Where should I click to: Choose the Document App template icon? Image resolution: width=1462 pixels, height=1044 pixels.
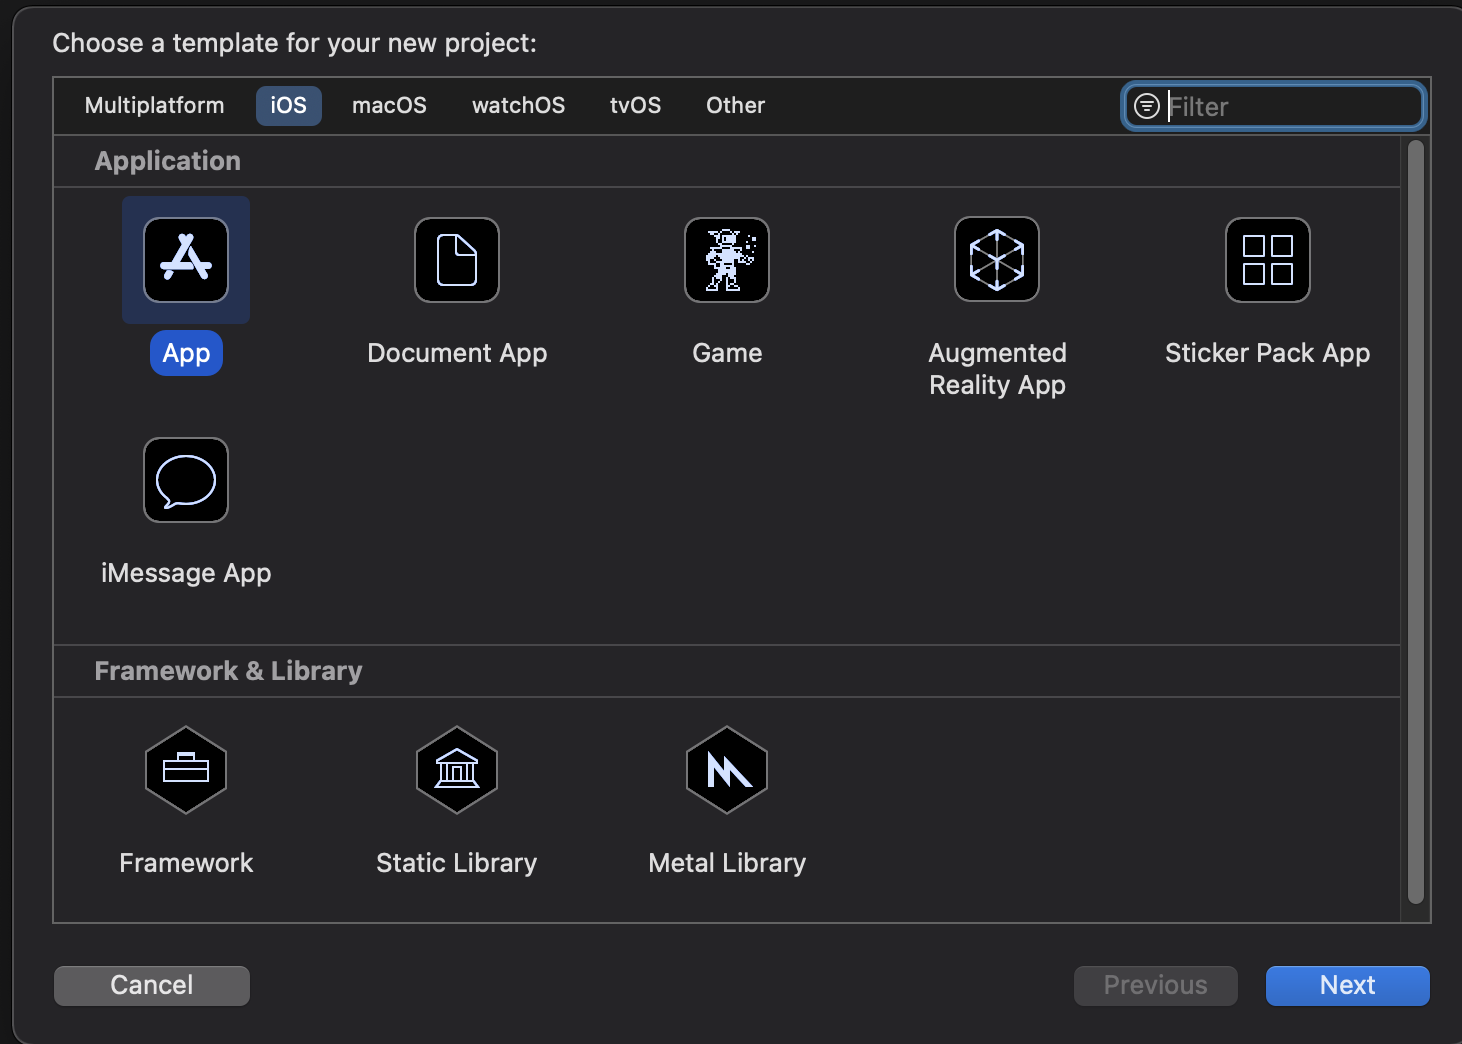[x=457, y=260]
